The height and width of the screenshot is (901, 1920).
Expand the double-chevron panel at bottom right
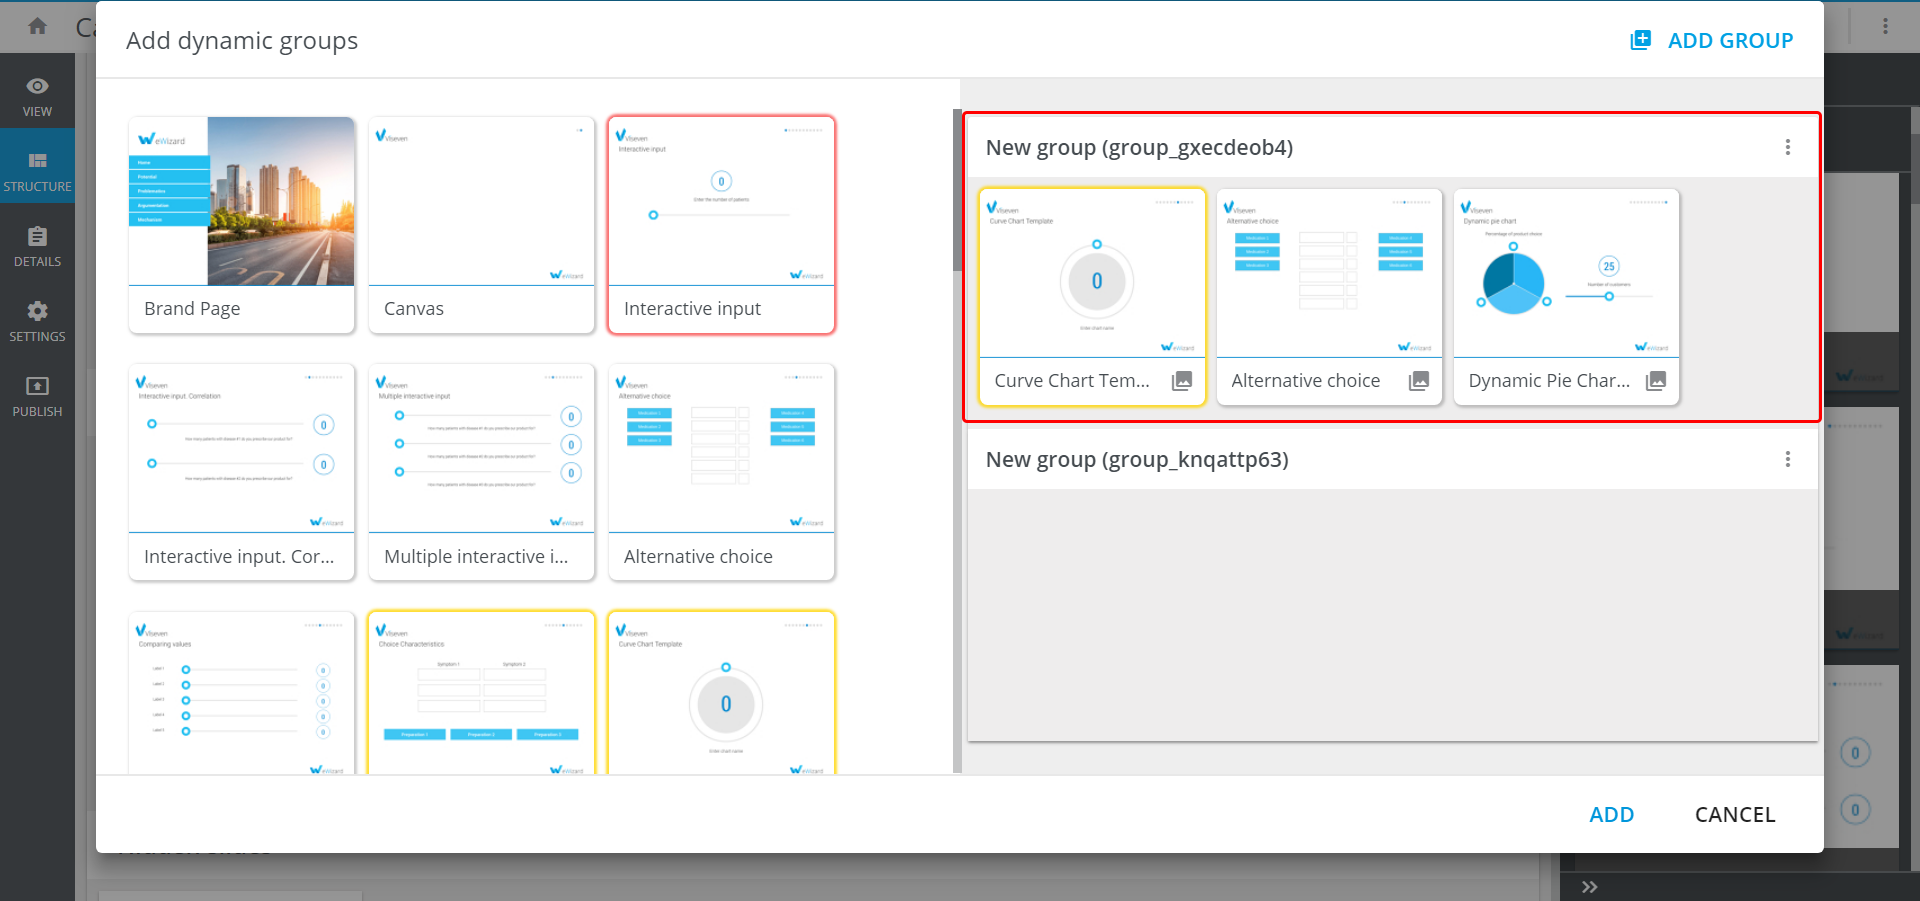1590,887
